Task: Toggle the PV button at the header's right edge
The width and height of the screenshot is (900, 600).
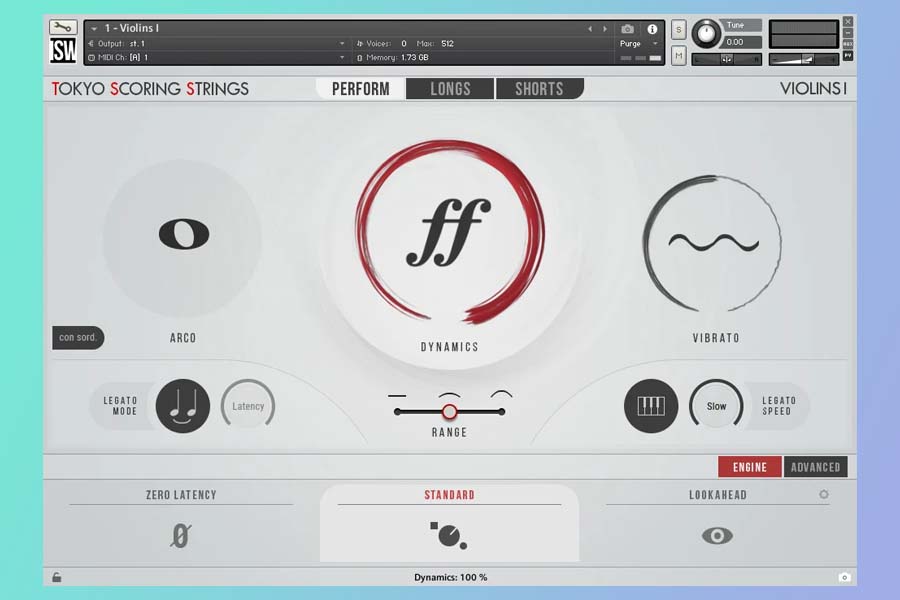Action: (848, 56)
